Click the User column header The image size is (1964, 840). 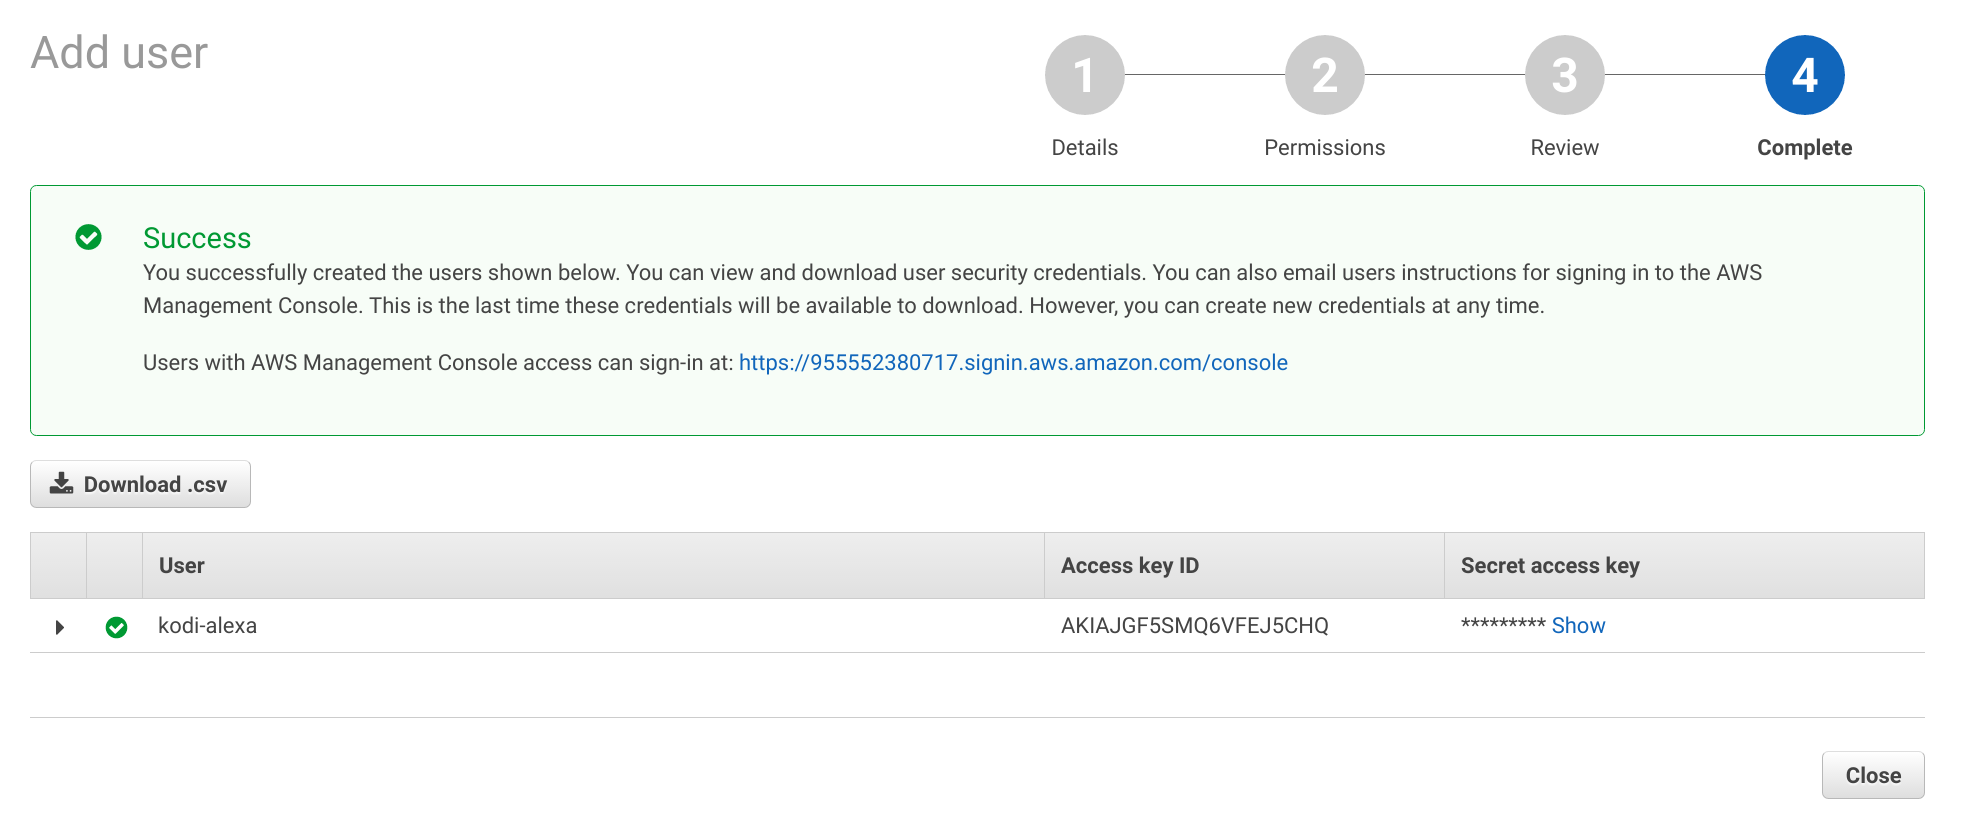pos(182,566)
